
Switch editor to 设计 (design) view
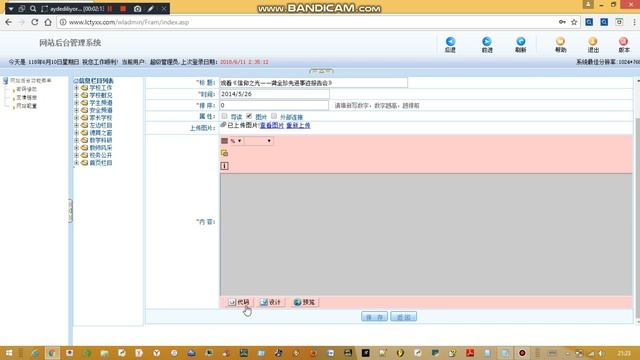click(271, 302)
